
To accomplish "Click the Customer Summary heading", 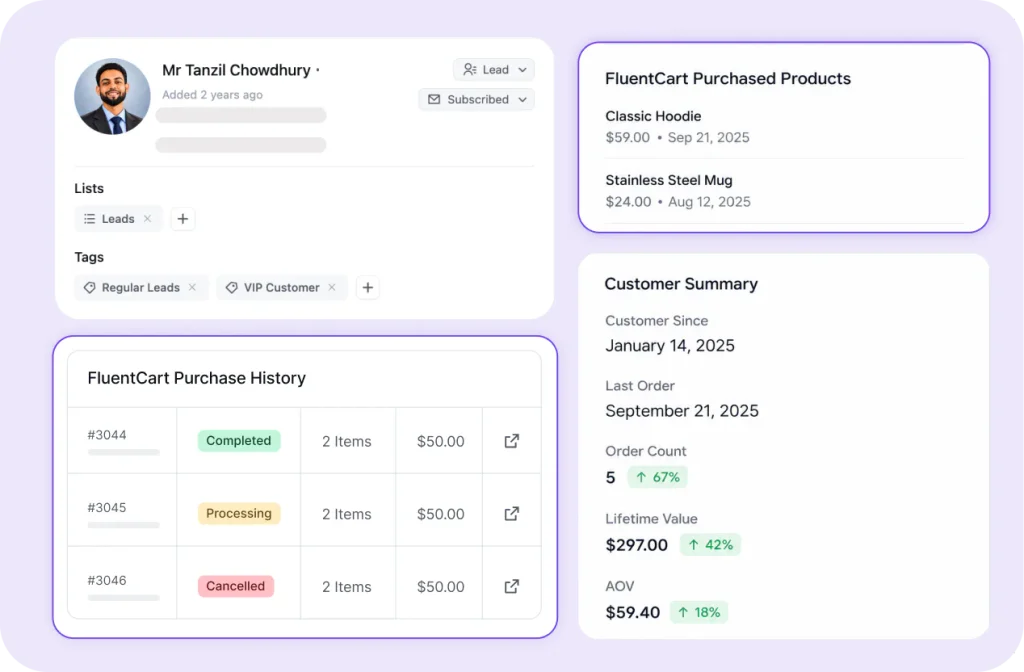I will click(x=681, y=284).
